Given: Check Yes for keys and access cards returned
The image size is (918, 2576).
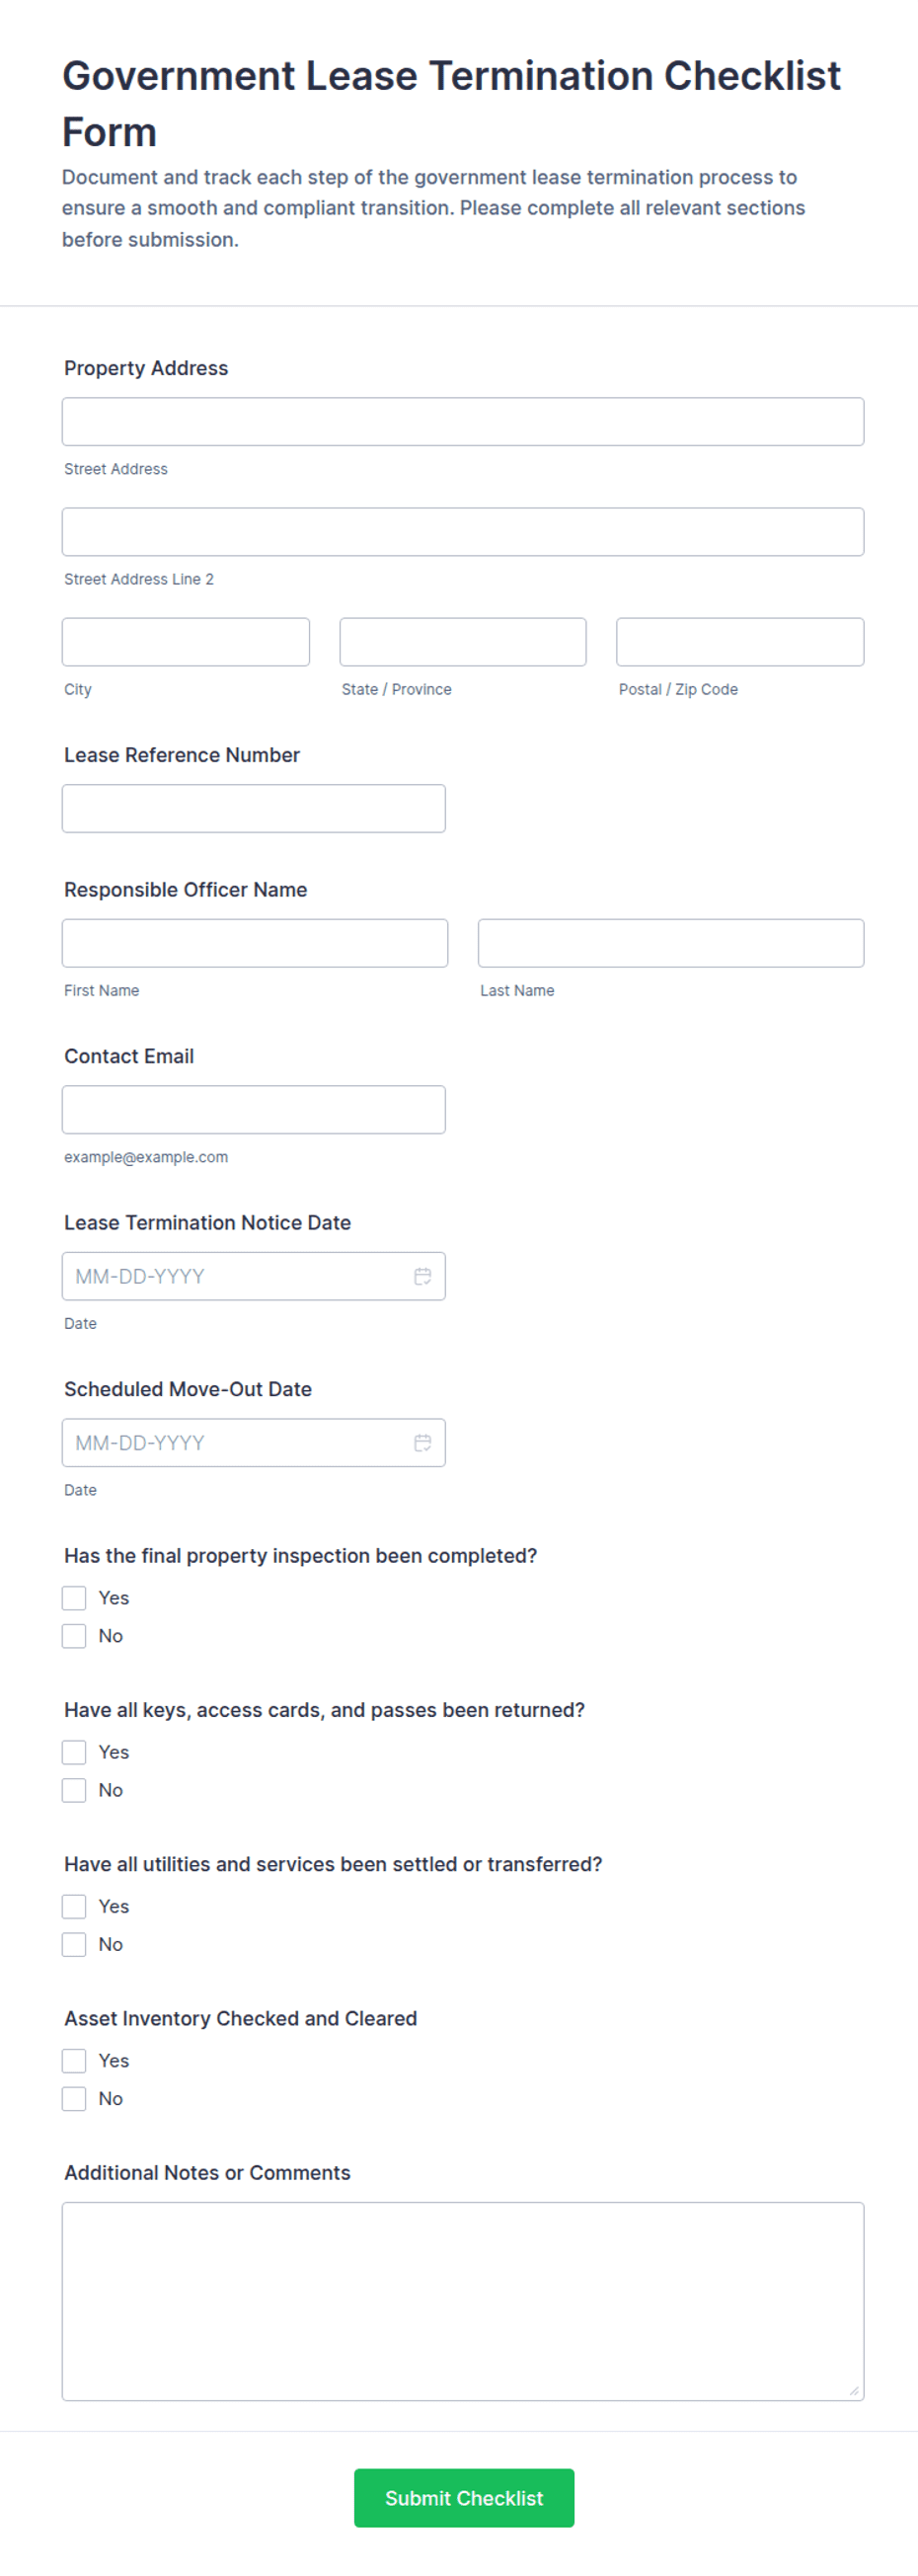Looking at the screenshot, I should click(x=74, y=1752).
